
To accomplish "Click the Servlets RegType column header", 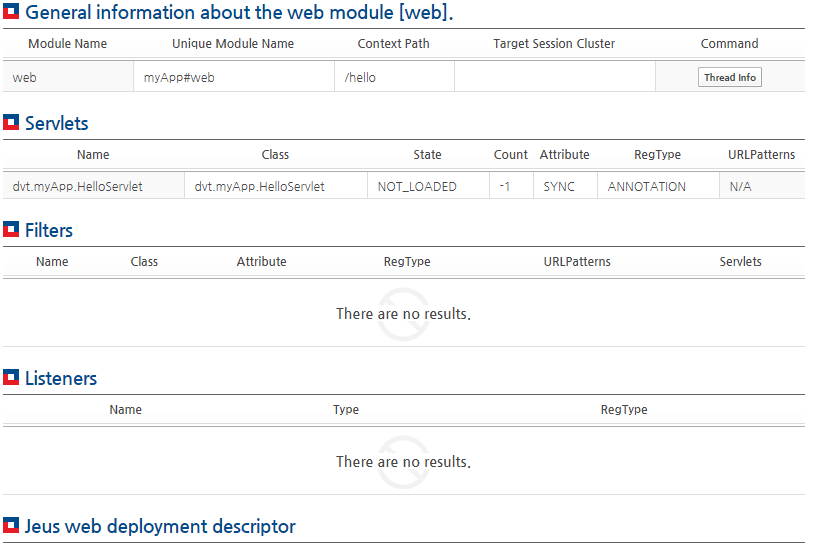I will [x=657, y=154].
